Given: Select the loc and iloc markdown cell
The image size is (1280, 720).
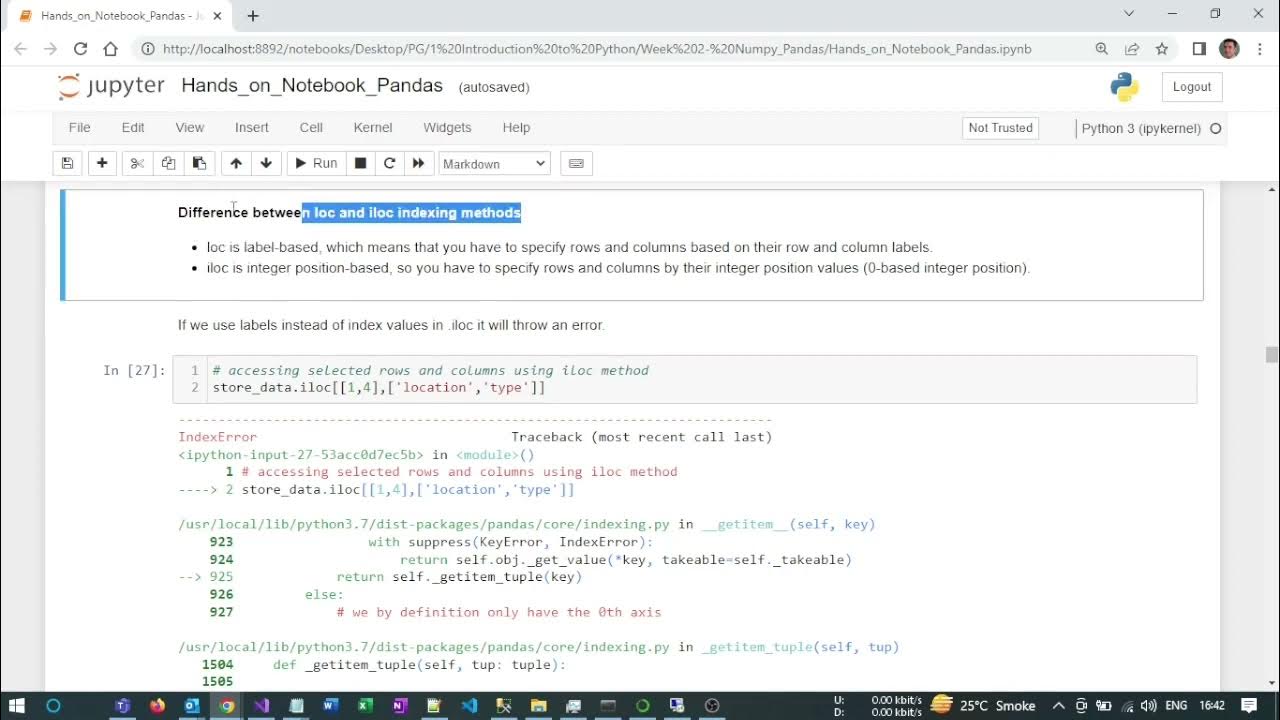Looking at the screenshot, I should 632,245.
